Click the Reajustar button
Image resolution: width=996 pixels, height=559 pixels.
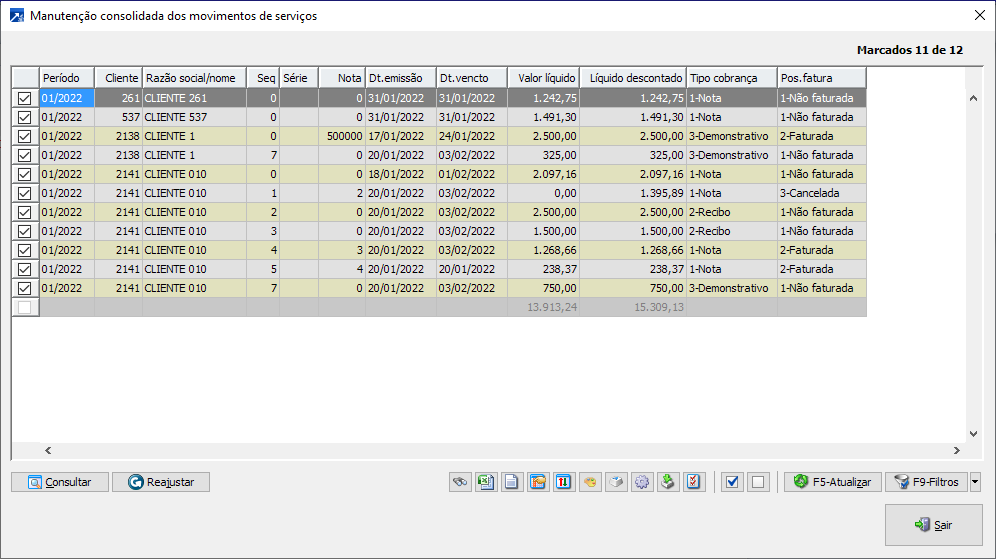point(161,482)
